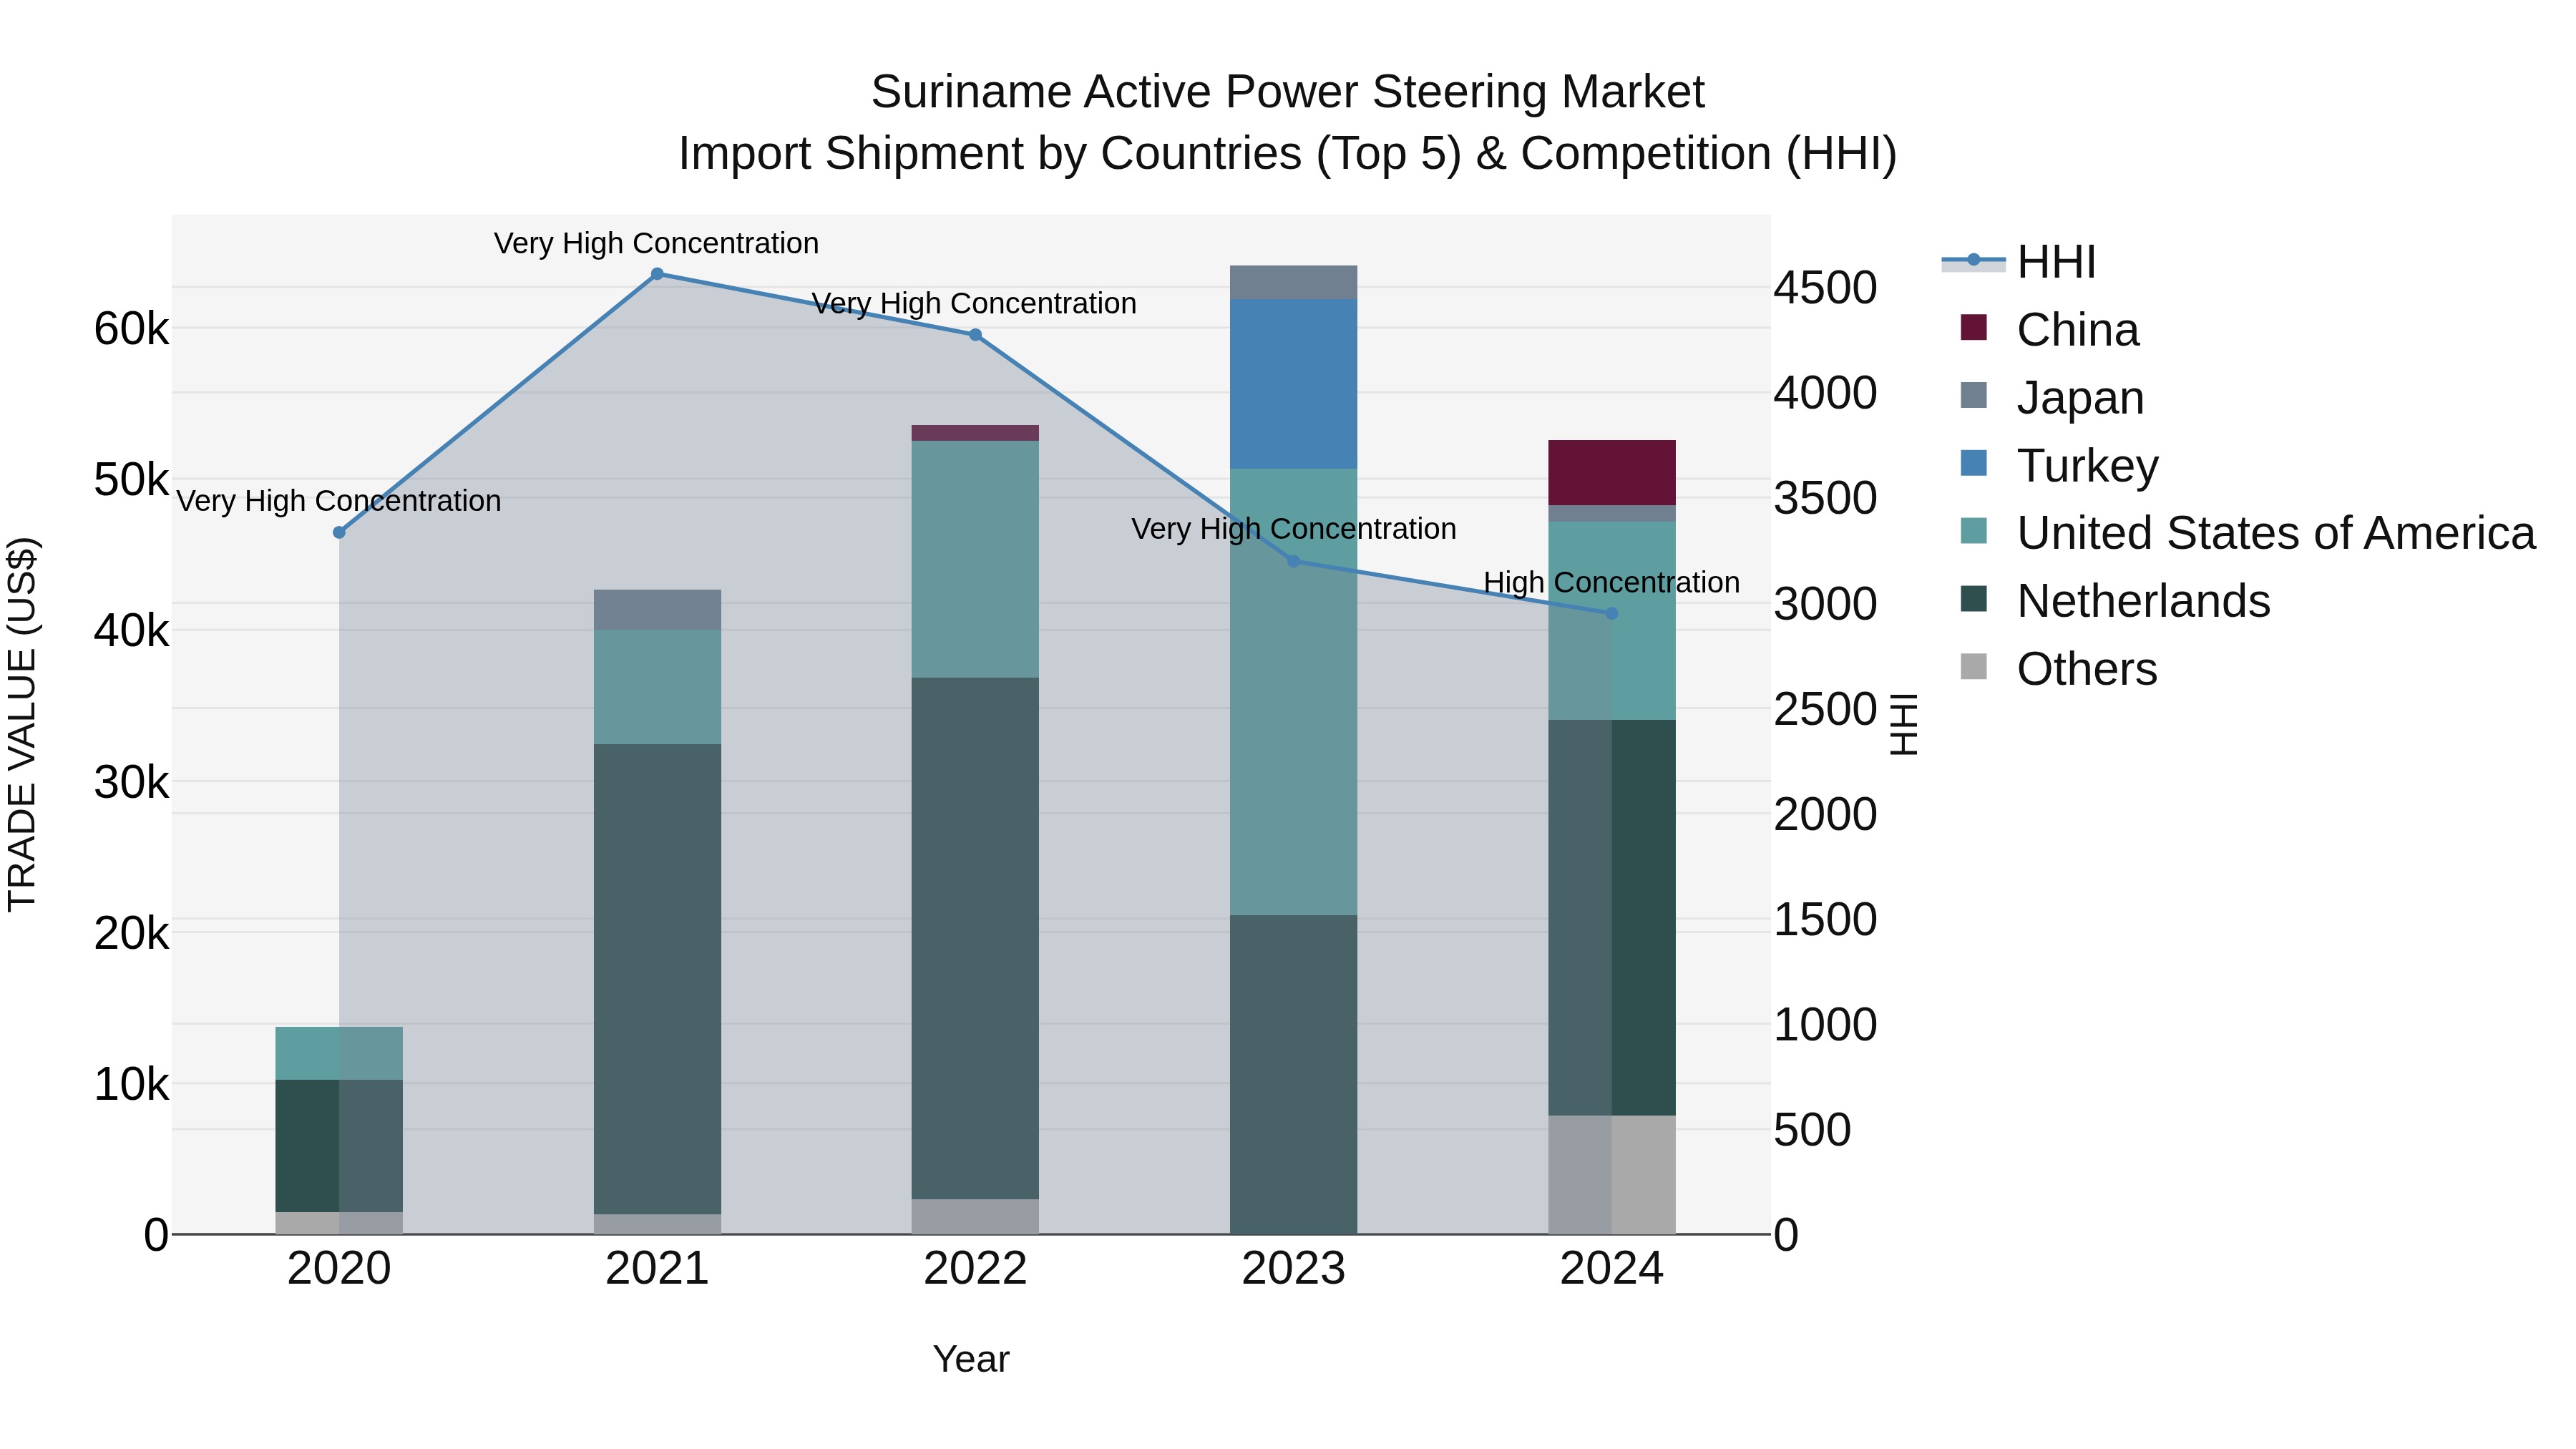Click the 60k trade value tick label

pyautogui.click(x=131, y=329)
